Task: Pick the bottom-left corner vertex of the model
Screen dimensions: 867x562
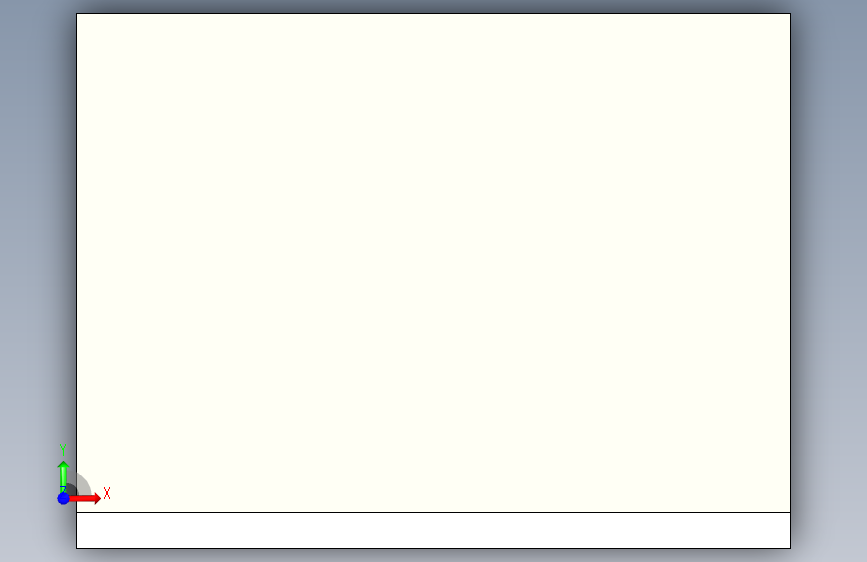Action: pyautogui.click(x=76, y=548)
